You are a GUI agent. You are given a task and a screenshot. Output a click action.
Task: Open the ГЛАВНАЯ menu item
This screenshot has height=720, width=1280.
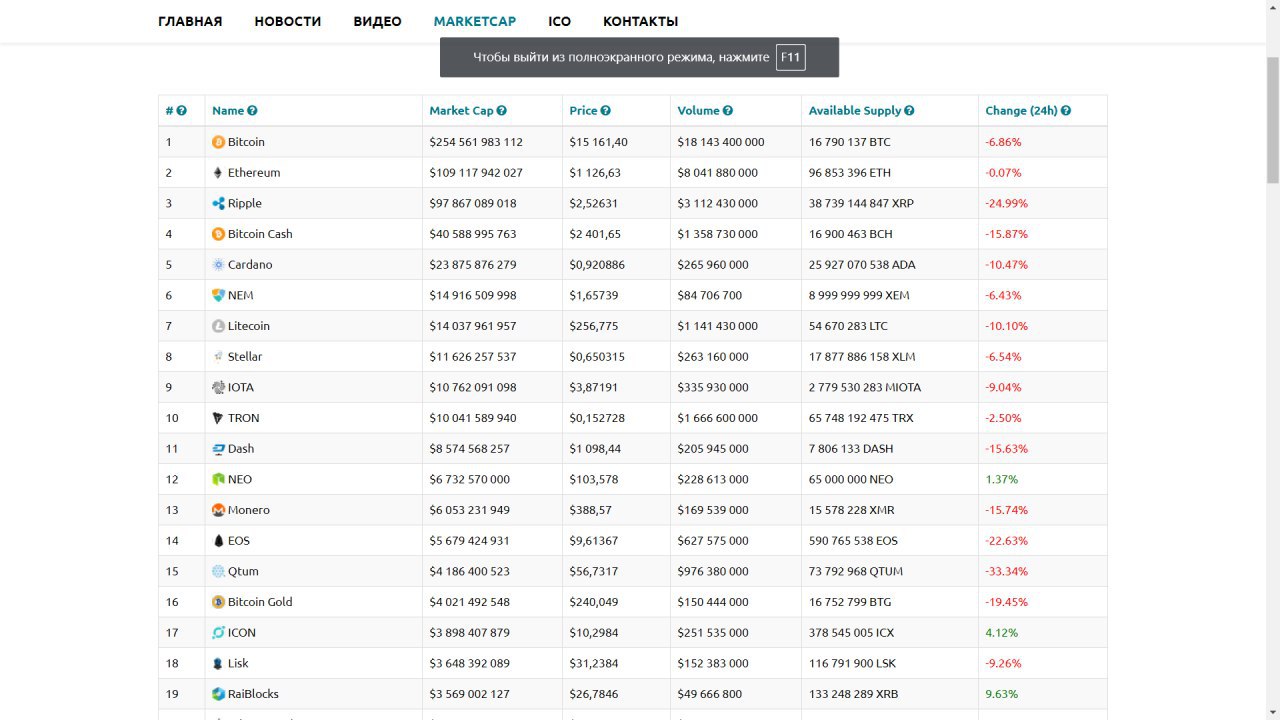[190, 21]
